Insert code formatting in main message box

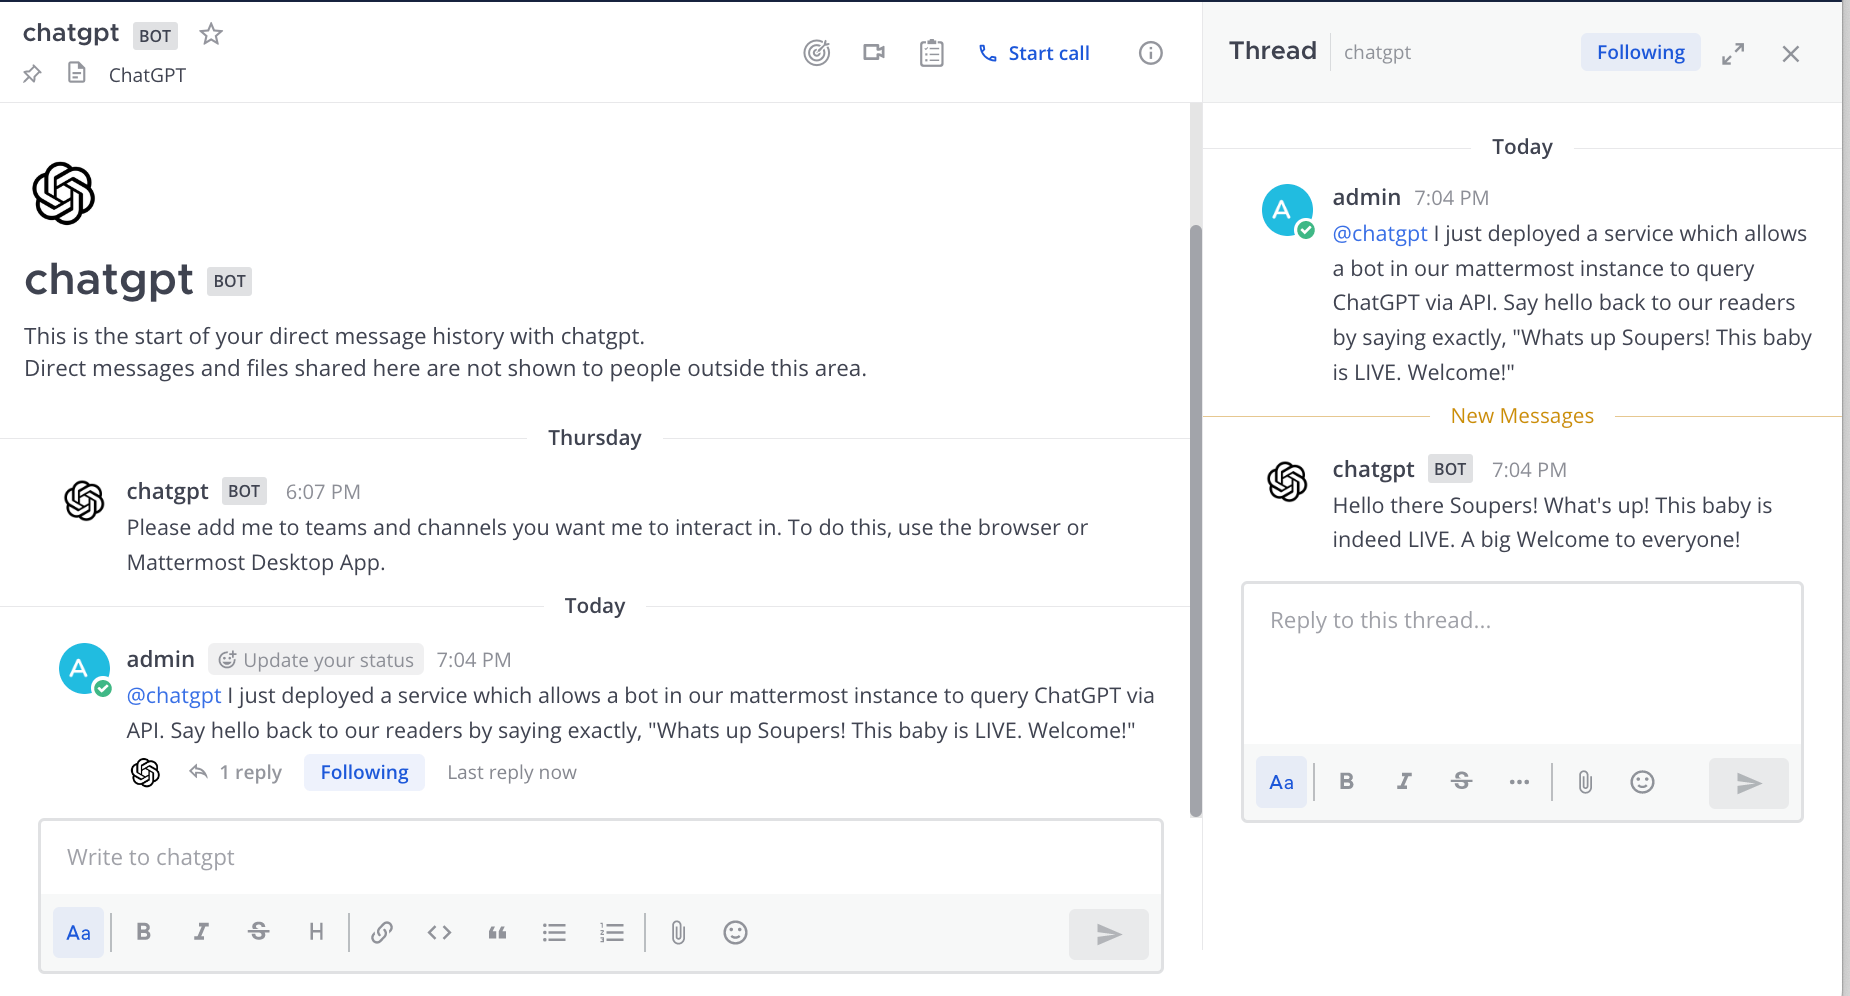click(x=439, y=932)
